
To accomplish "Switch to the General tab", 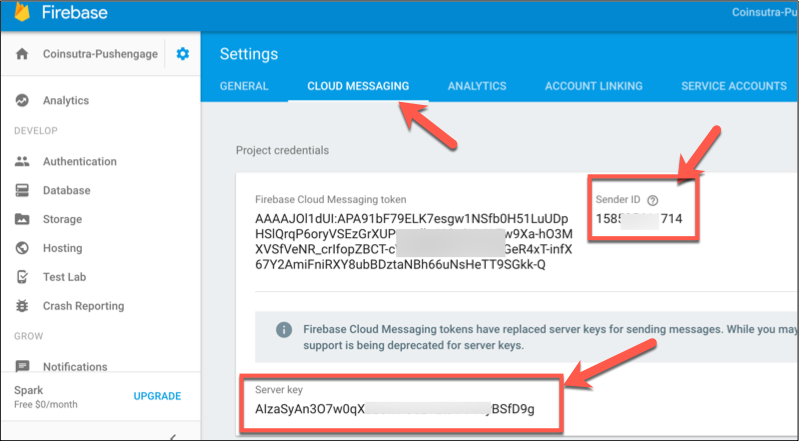I will tap(244, 86).
